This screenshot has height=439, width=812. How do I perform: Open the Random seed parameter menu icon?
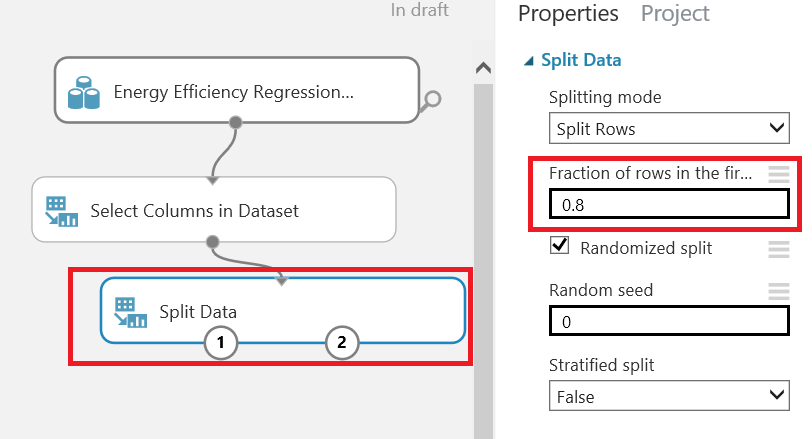tap(778, 291)
